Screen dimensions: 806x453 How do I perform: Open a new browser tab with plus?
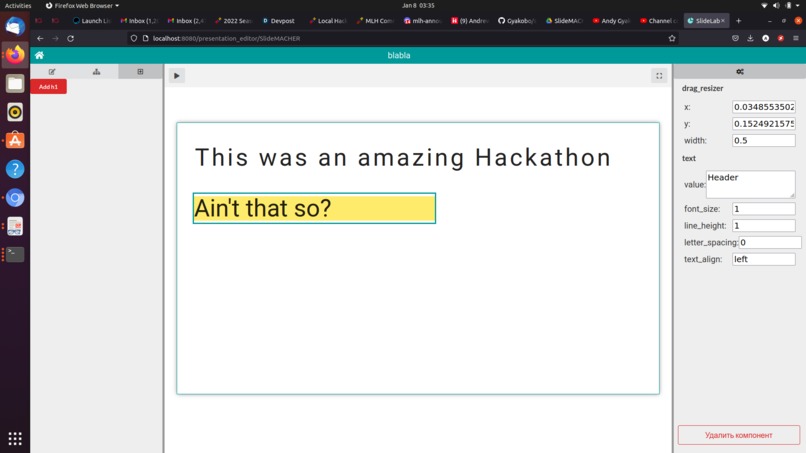click(739, 21)
